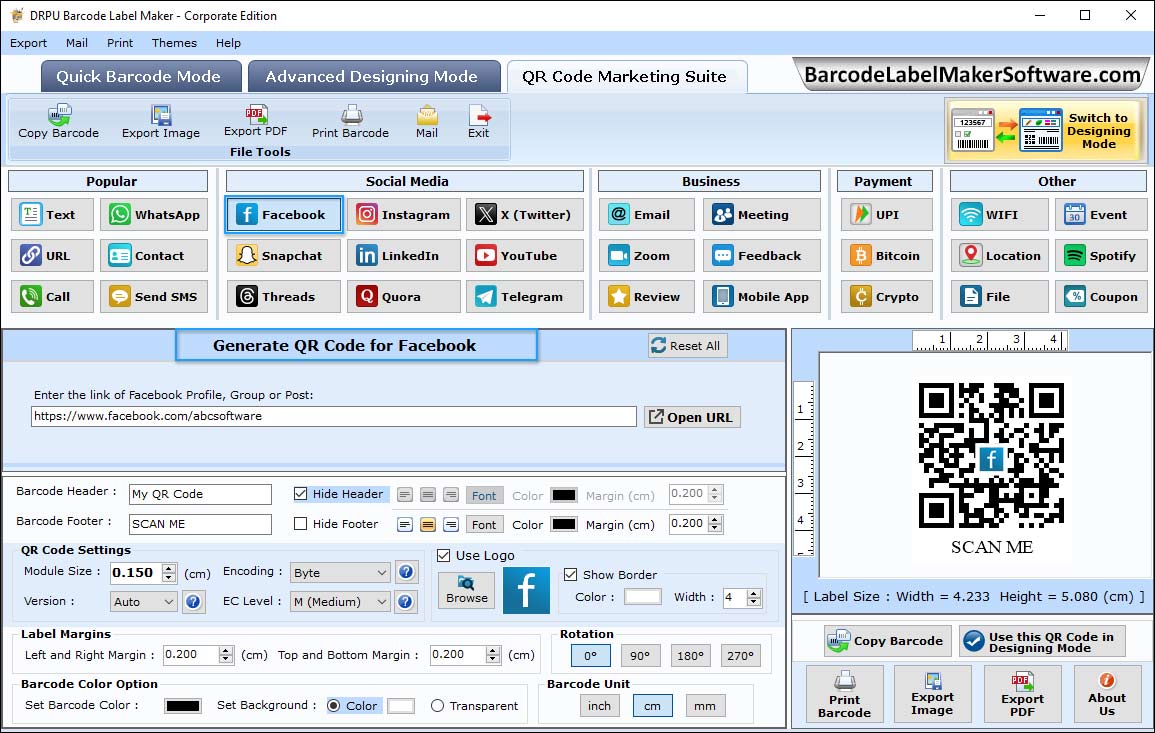The image size is (1155, 733).
Task: Click Print Barcode in File Tools toolbar
Action: click(350, 122)
